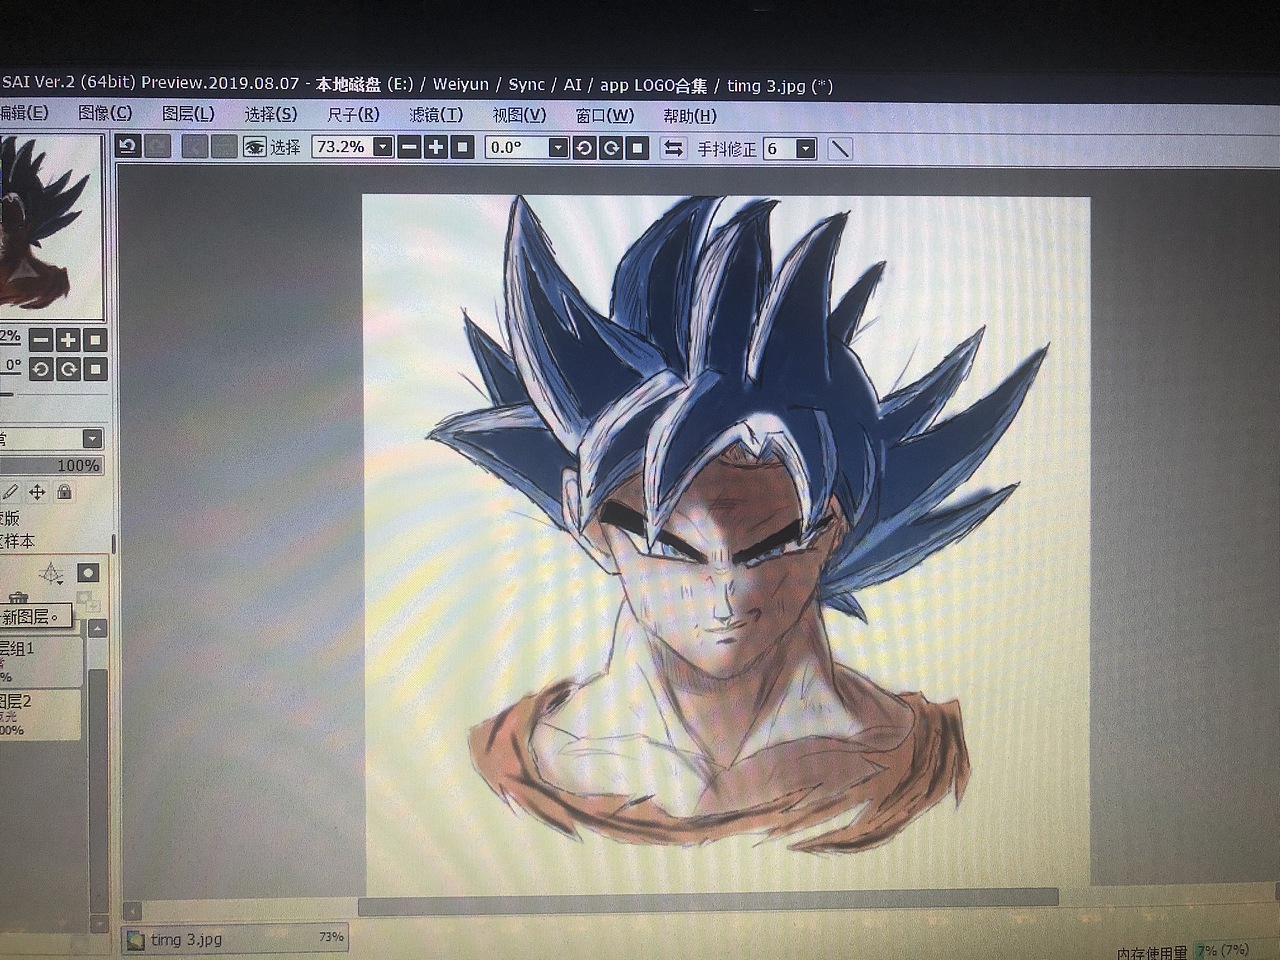This screenshot has width=1280, height=960.
Task: Select the layer 图层2
Action: 40,714
